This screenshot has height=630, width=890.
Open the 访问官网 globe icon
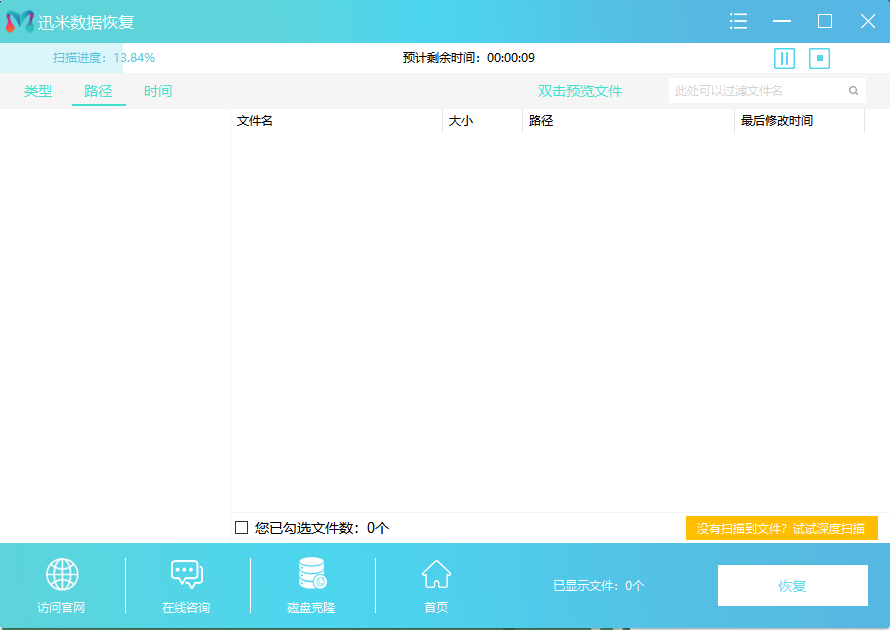62,573
